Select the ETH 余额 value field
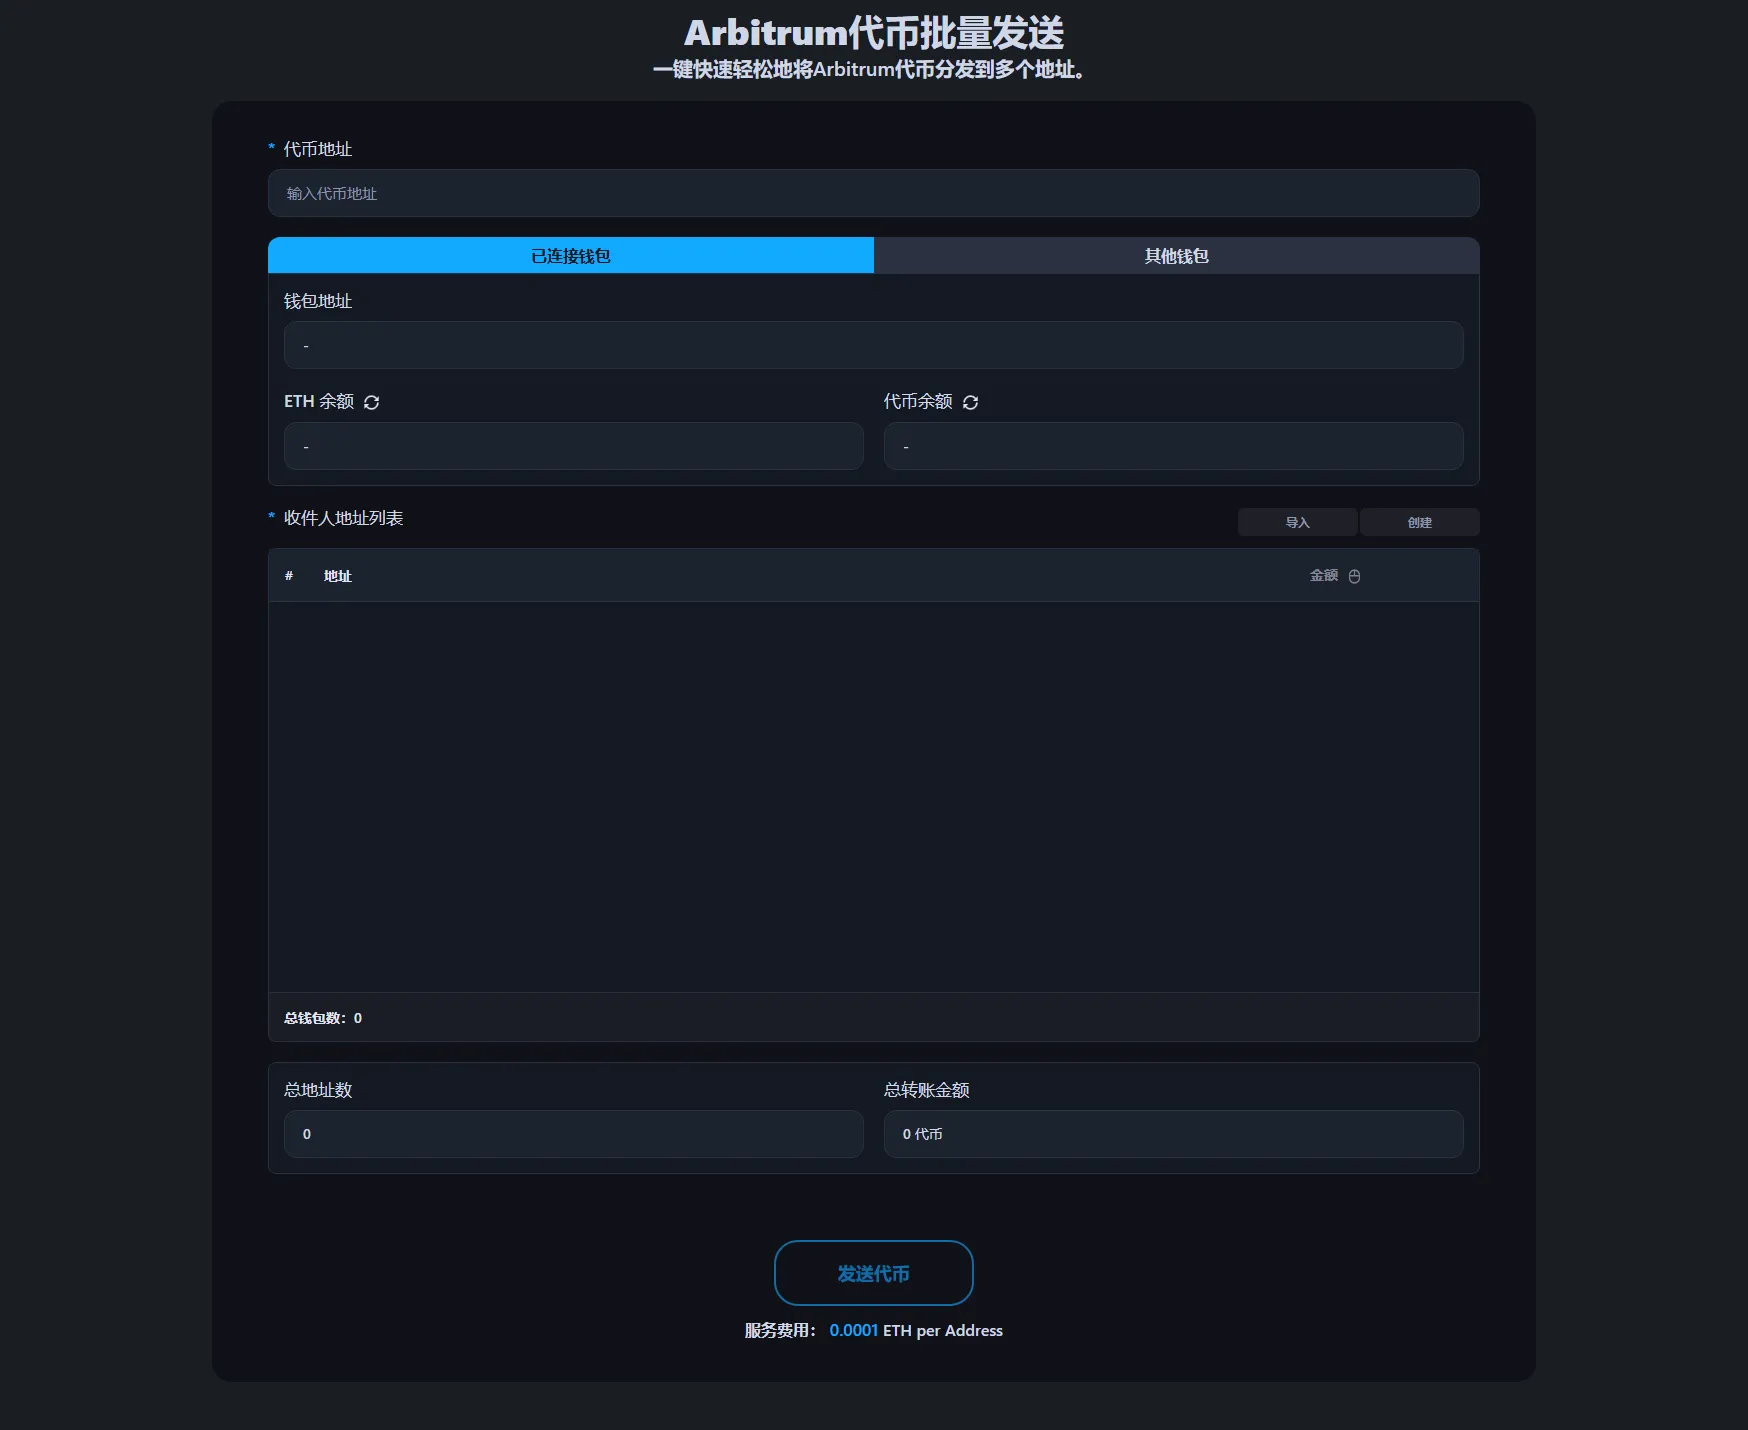The image size is (1748, 1430). point(573,446)
